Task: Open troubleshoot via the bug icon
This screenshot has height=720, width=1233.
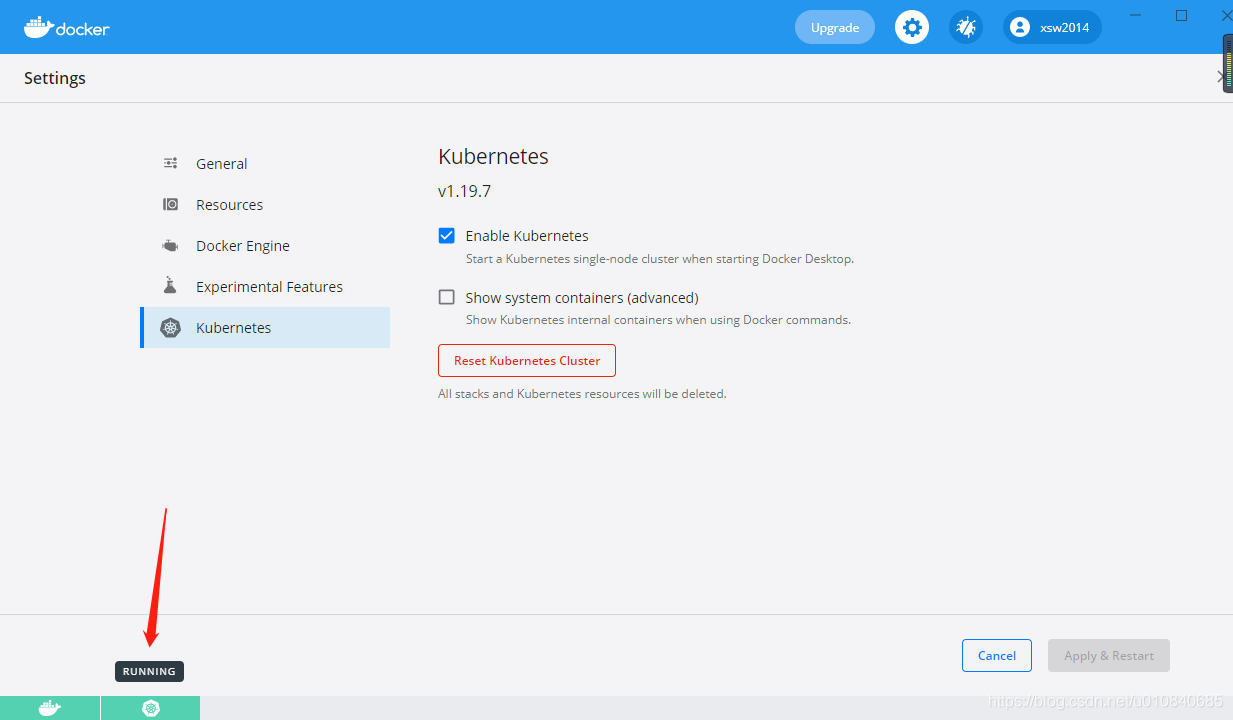Action: click(966, 27)
